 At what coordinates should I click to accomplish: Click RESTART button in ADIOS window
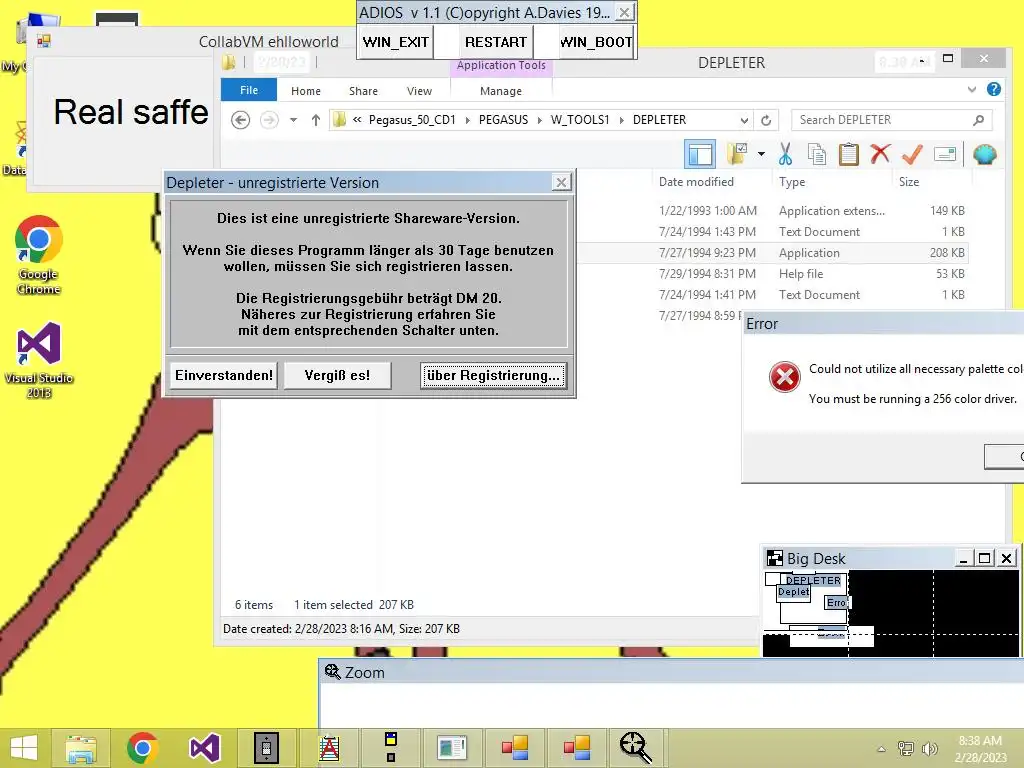point(496,42)
